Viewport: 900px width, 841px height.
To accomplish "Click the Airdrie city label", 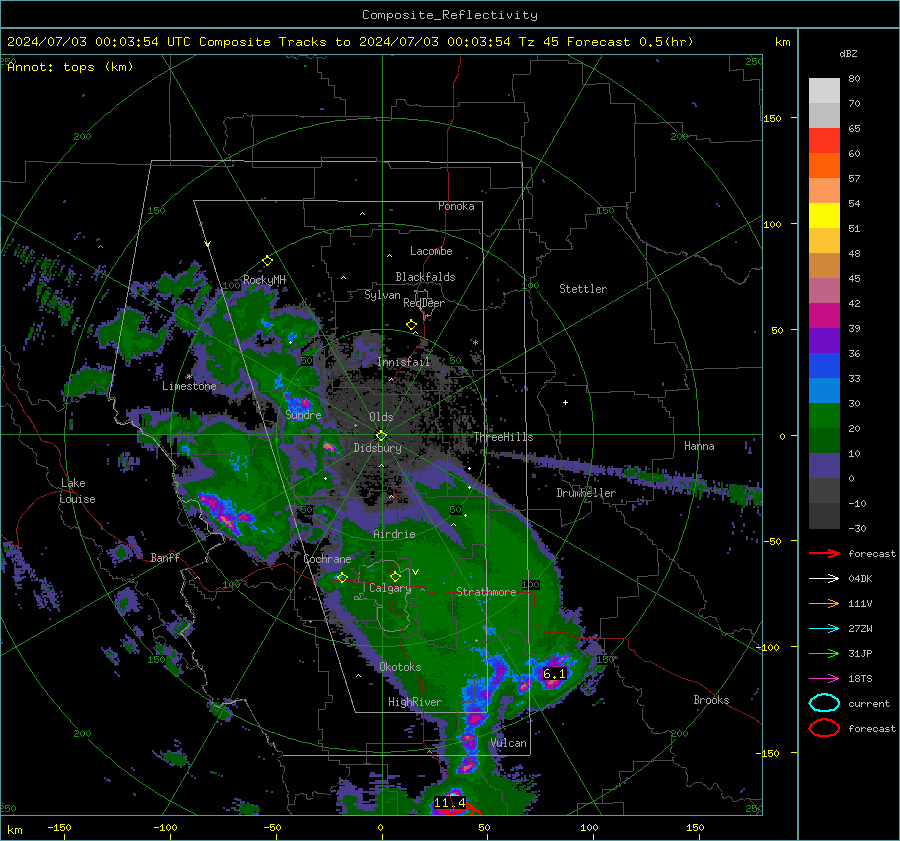I will pyautogui.click(x=394, y=534).
